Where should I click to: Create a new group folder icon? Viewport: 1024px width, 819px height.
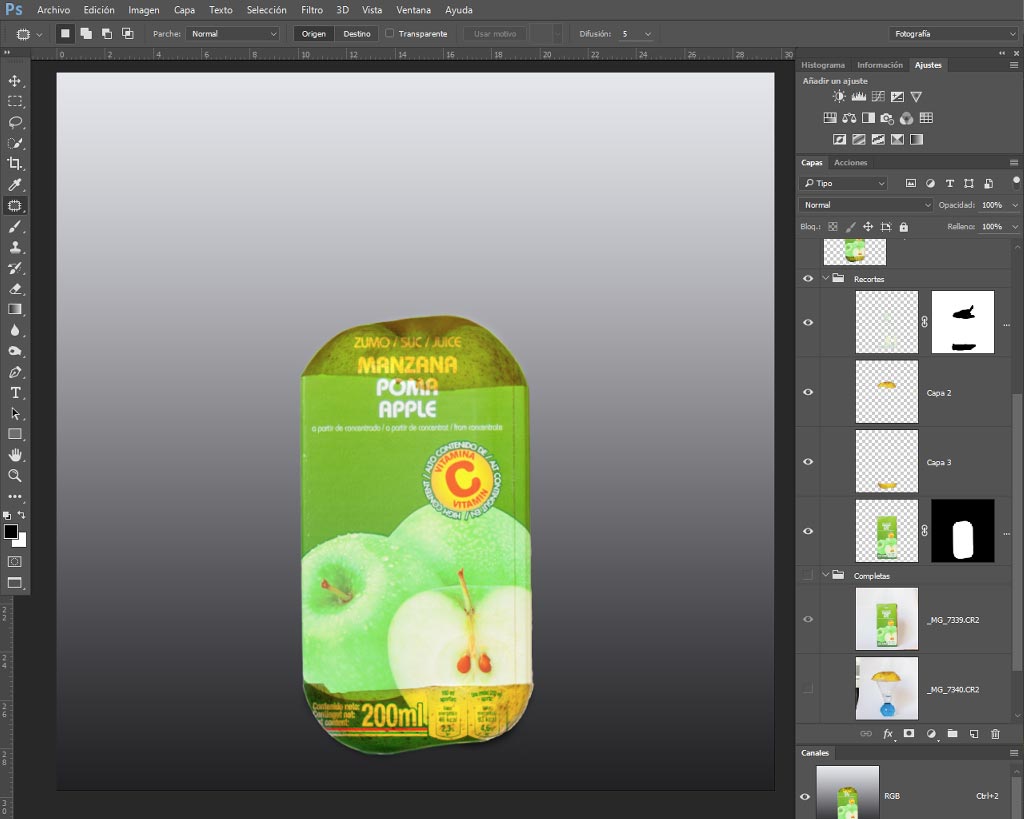(952, 733)
